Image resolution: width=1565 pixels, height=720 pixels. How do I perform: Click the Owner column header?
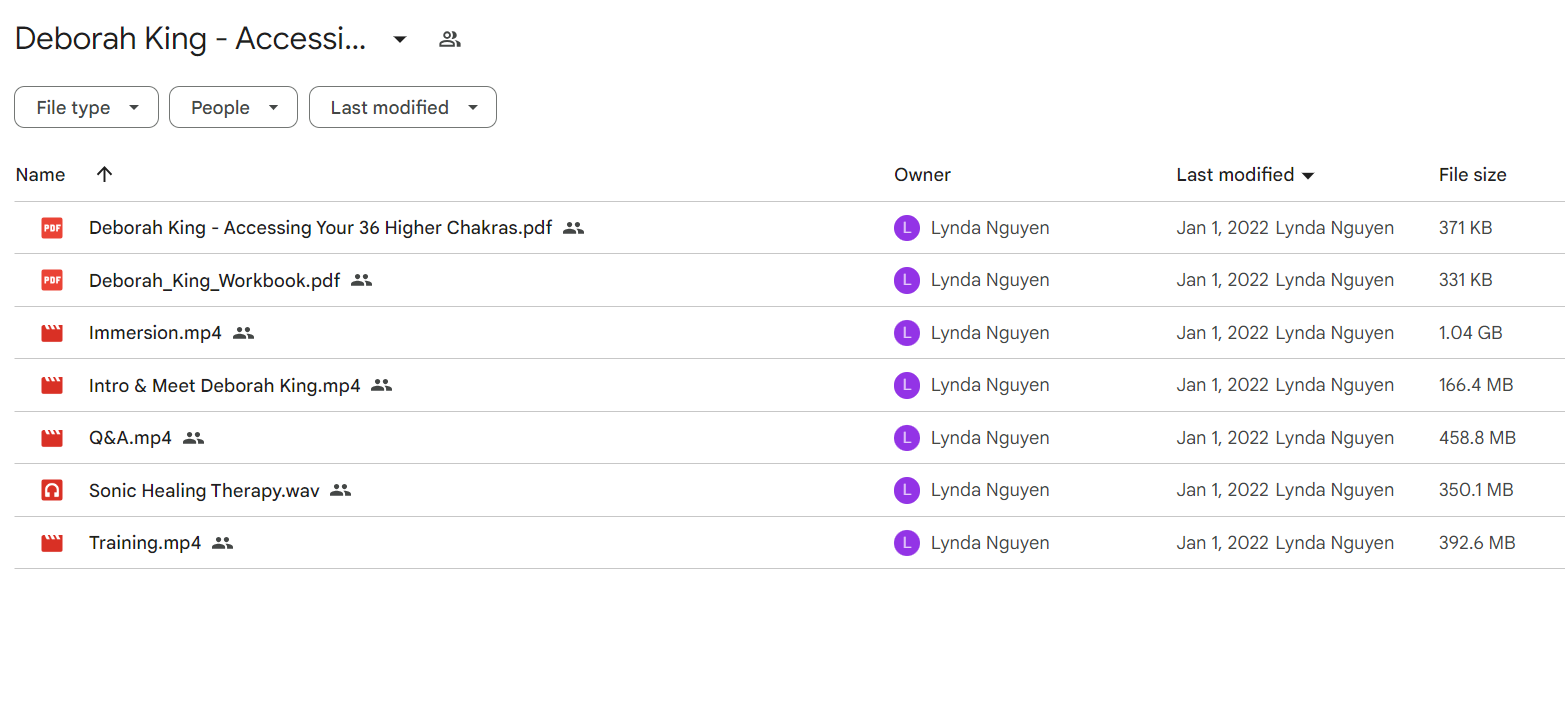point(922,175)
